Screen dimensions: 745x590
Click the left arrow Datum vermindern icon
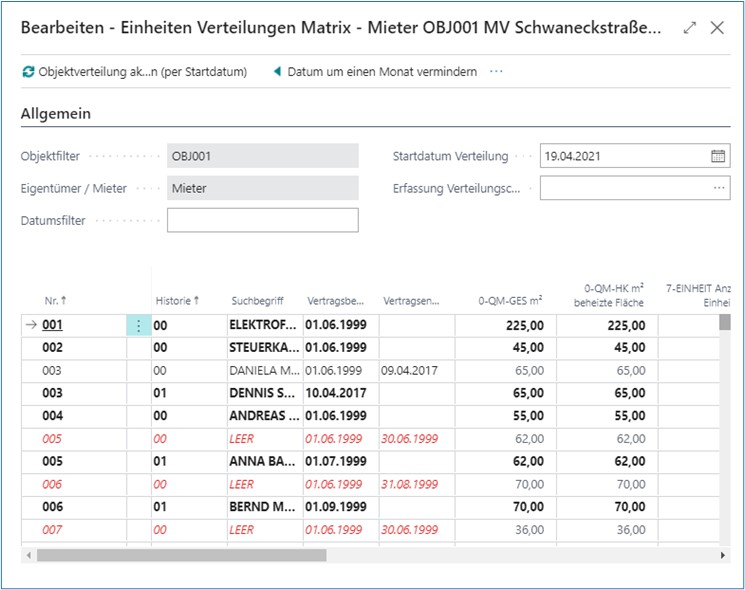click(x=275, y=72)
